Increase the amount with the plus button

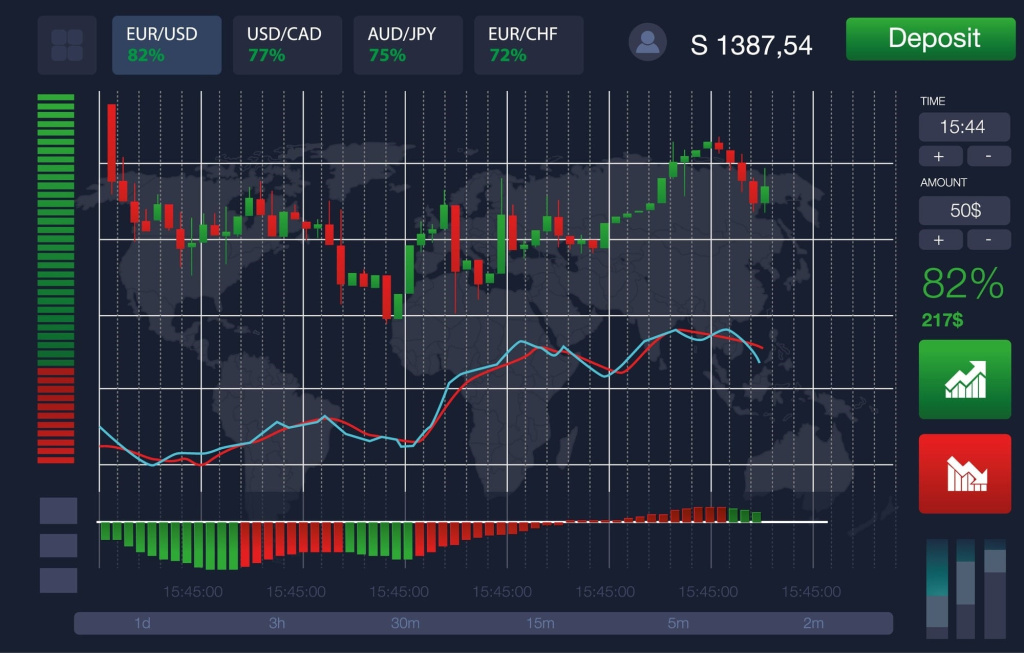(x=940, y=239)
